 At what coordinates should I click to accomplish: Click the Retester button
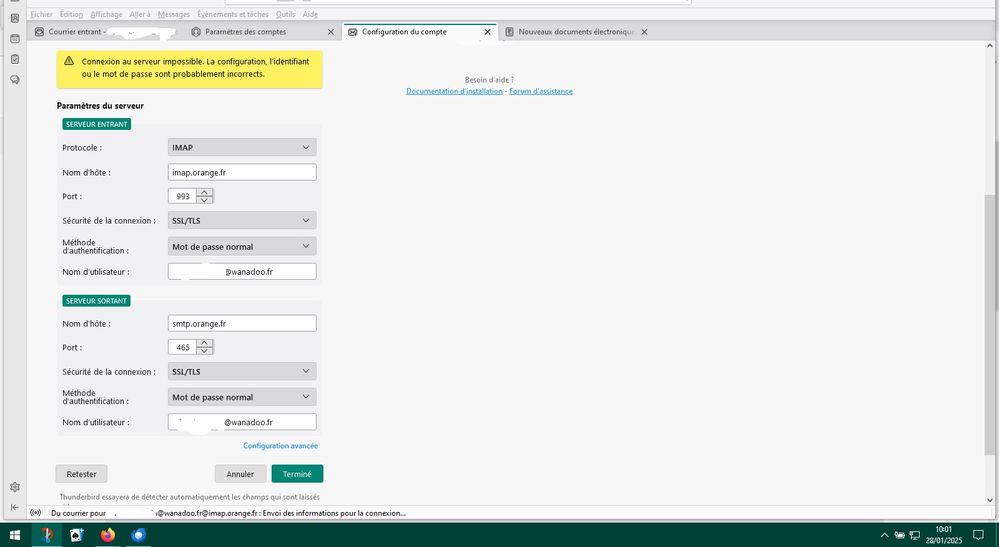click(x=82, y=474)
